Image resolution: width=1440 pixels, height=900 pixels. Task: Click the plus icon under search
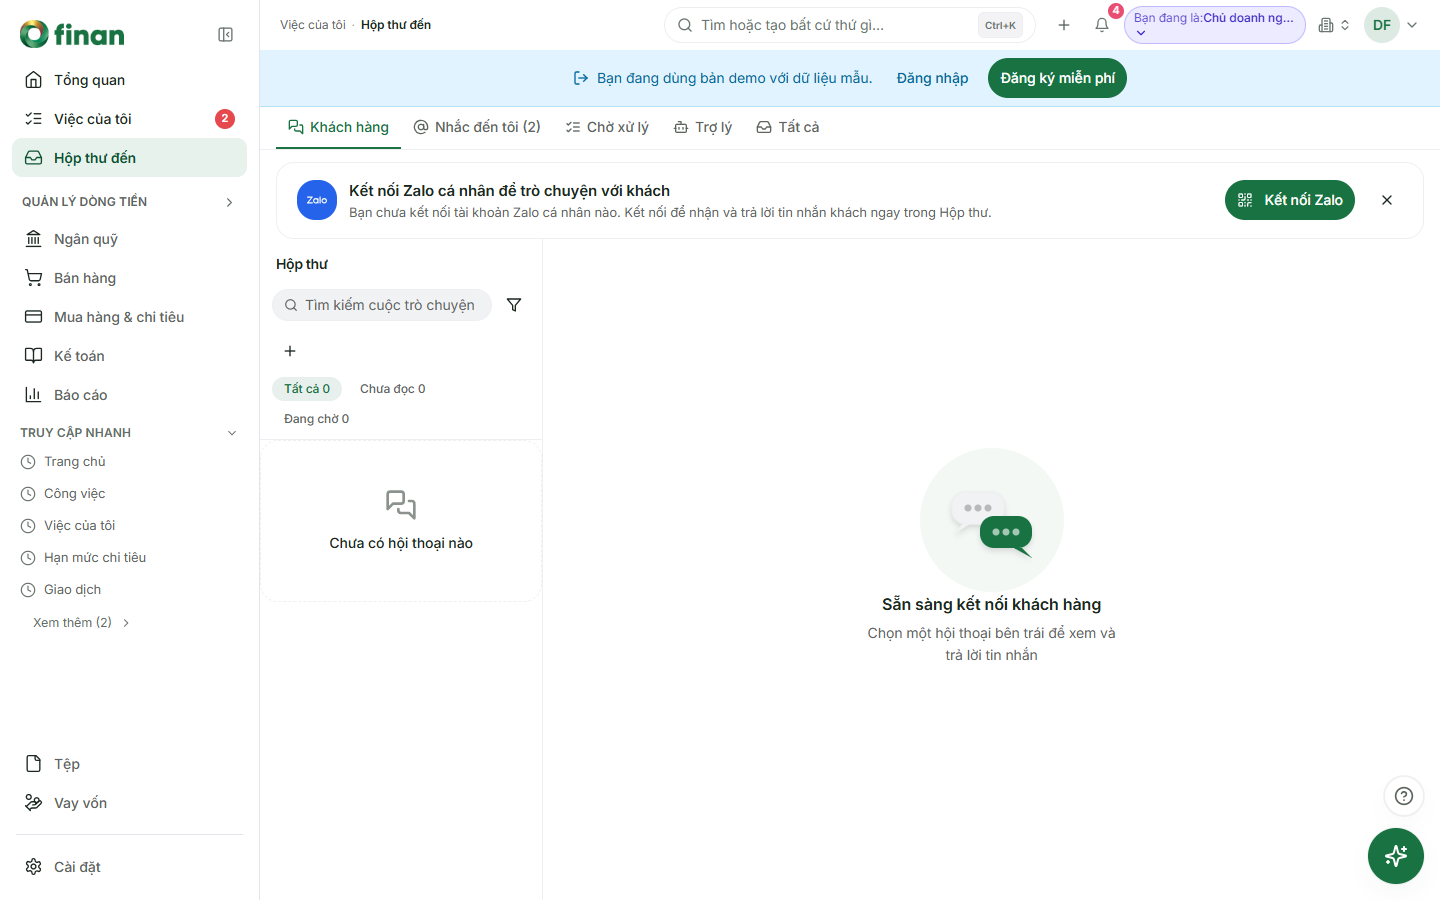[290, 351]
